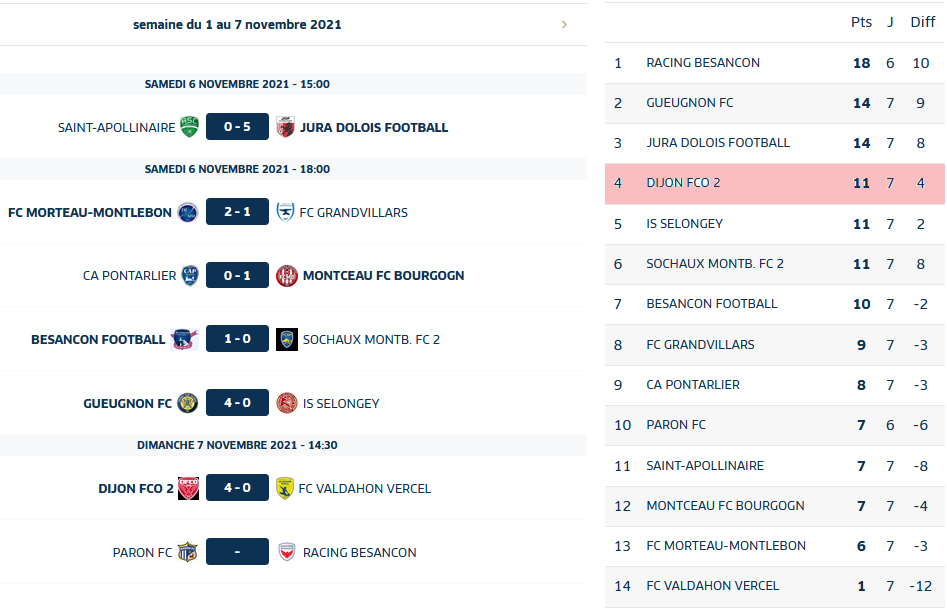The width and height of the screenshot is (947, 609).
Task: Open the 0 - 5 score match details
Action: coord(237,127)
